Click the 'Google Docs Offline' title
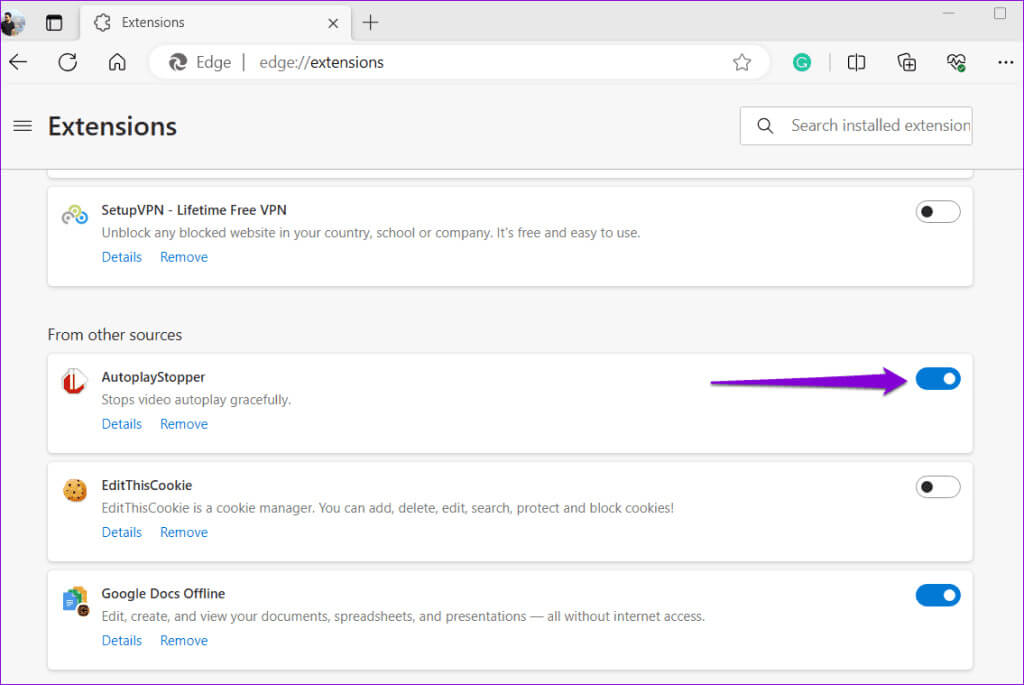Screen dimensions: 1024x685 click(163, 594)
